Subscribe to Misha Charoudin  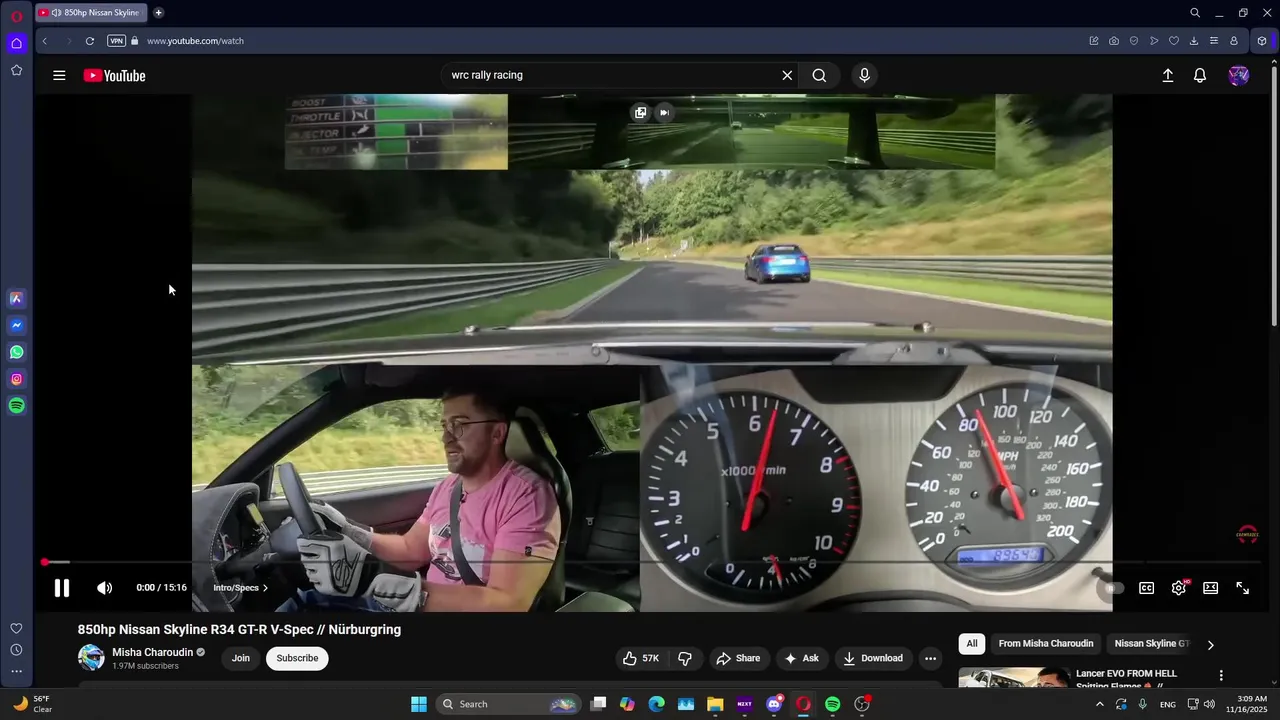(297, 658)
